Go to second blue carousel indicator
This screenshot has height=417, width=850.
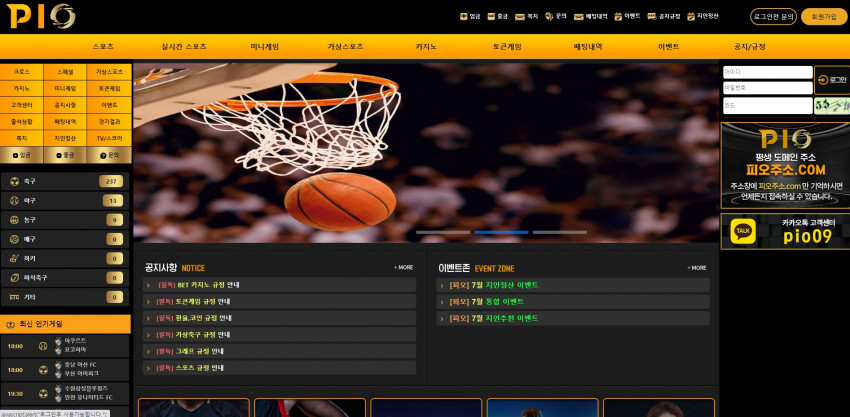tap(501, 232)
